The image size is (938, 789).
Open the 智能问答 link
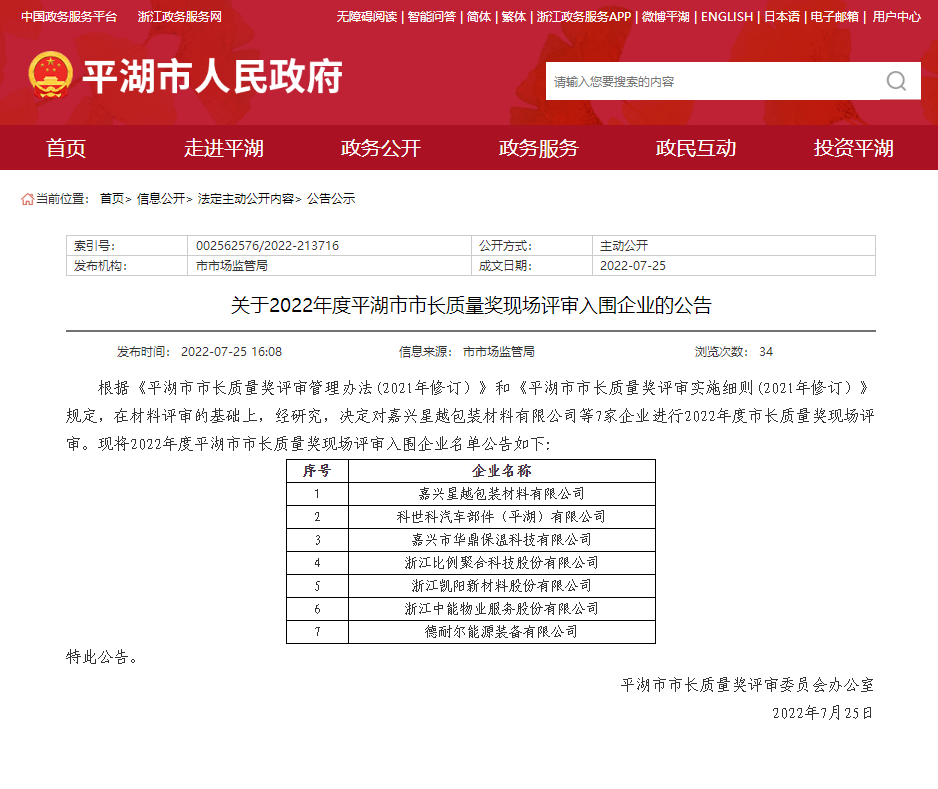click(432, 17)
